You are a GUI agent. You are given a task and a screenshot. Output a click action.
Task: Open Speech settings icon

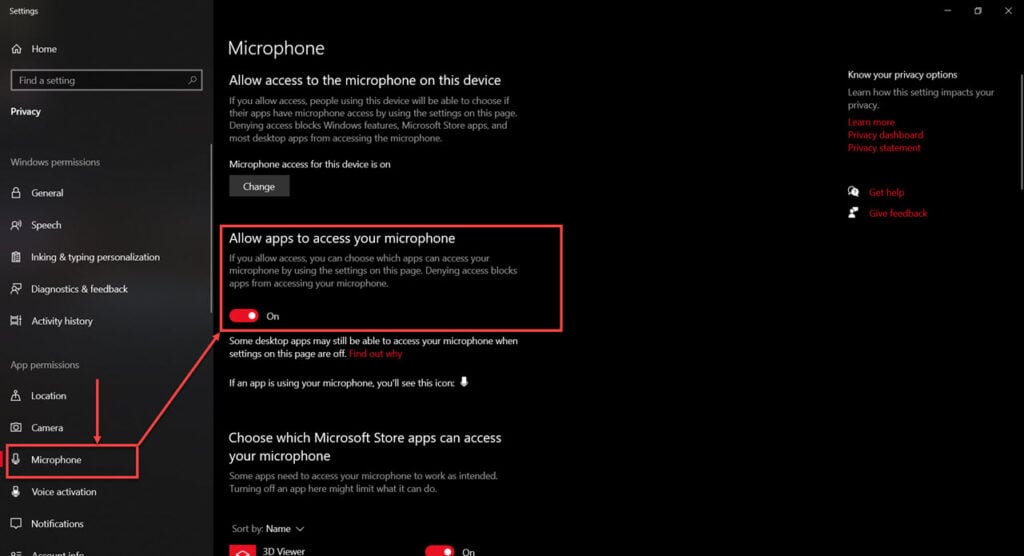coord(16,225)
